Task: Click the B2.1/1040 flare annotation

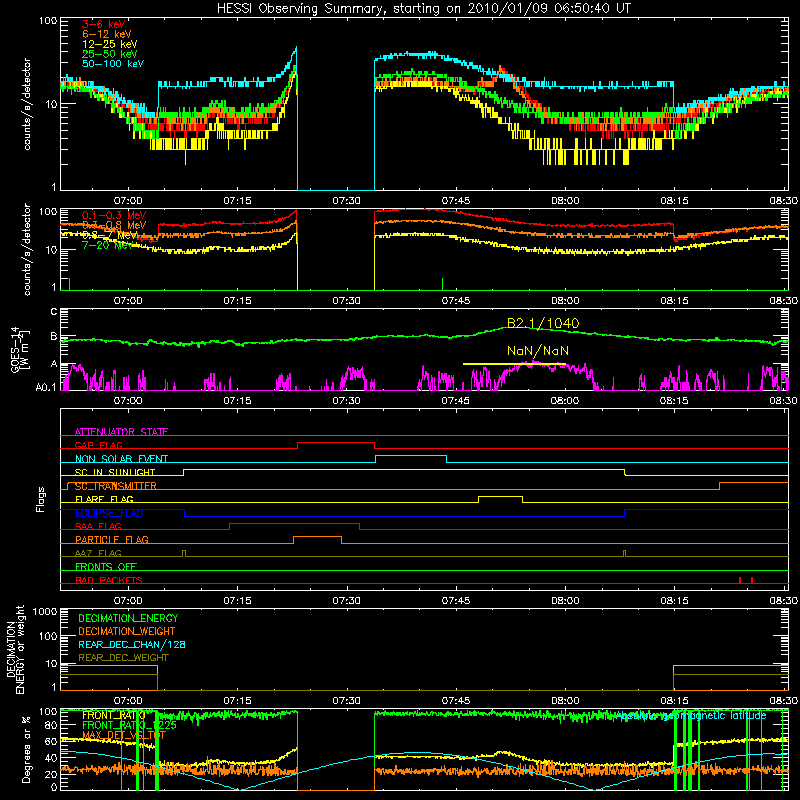Action: (x=543, y=323)
